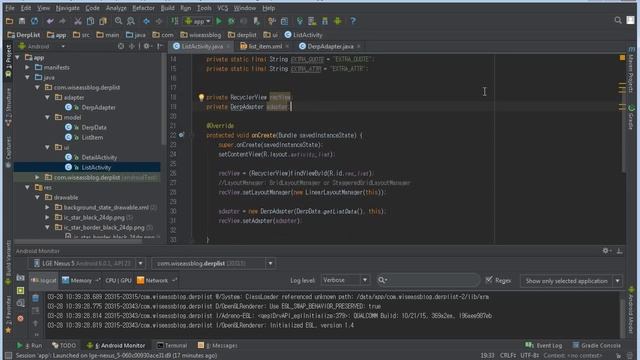640x360 pixels.
Task: Open the Memory monitor tab
Action: coord(80,281)
